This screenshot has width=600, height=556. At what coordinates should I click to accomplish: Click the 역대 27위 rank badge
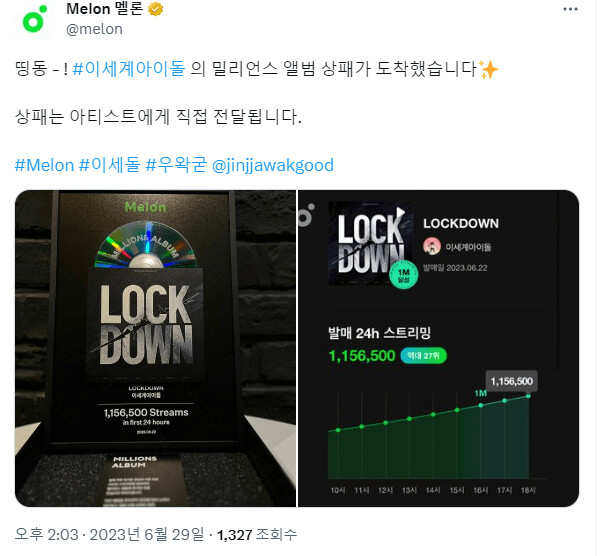(x=423, y=356)
